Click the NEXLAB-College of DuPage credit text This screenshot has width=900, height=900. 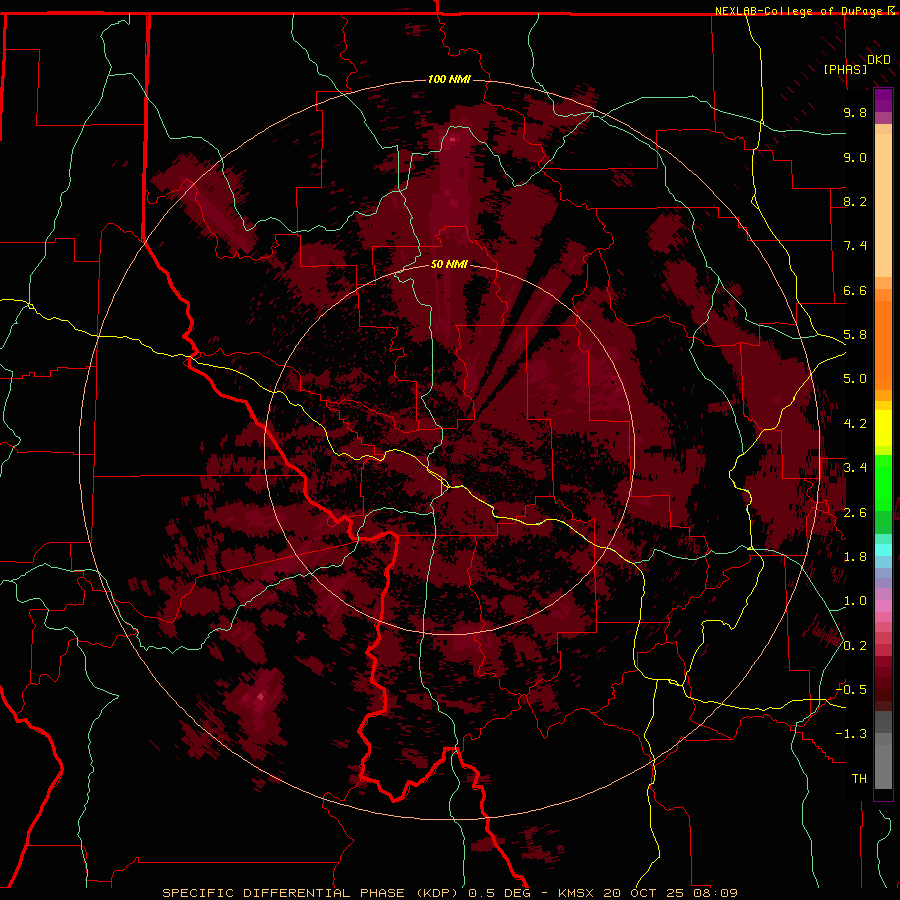(x=798, y=11)
